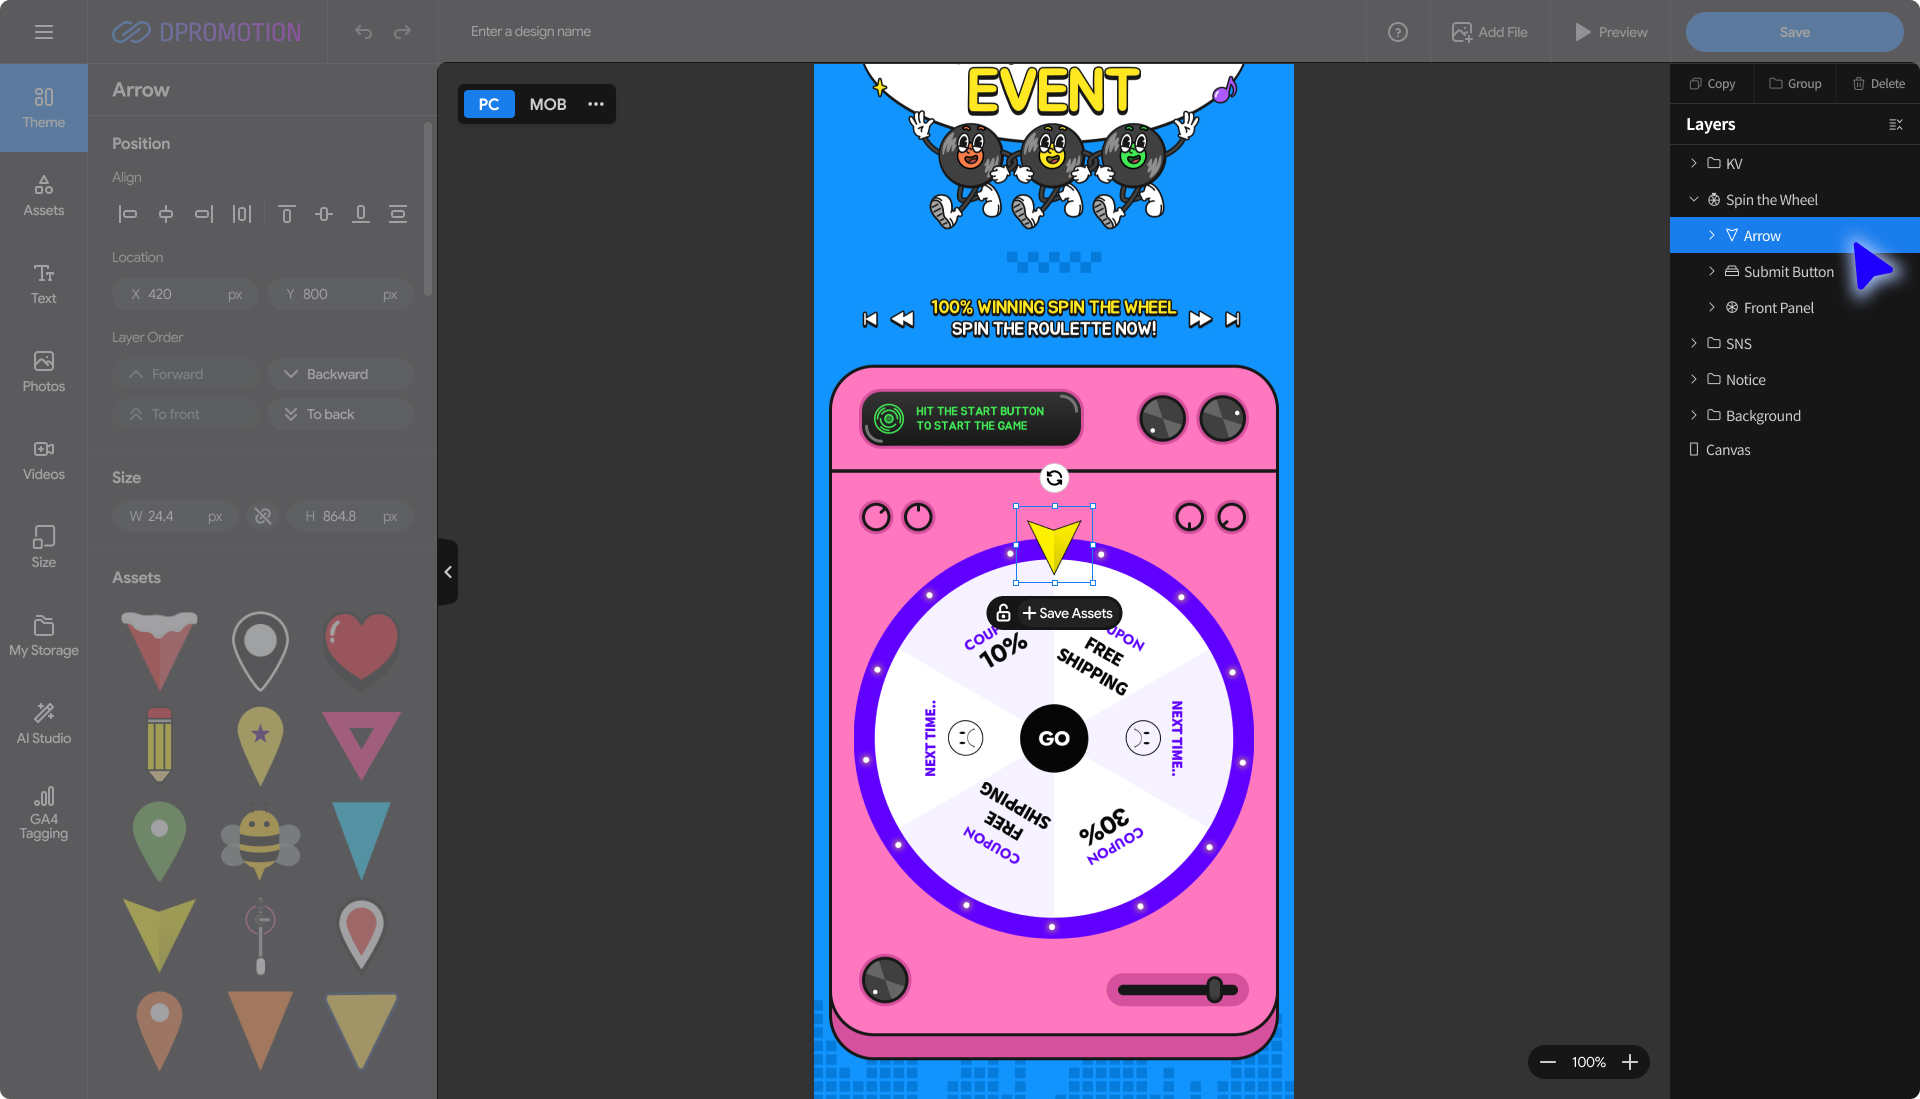Viewport: 1920px width, 1099px height.
Task: Switch canvas view to MOB
Action: coord(547,104)
